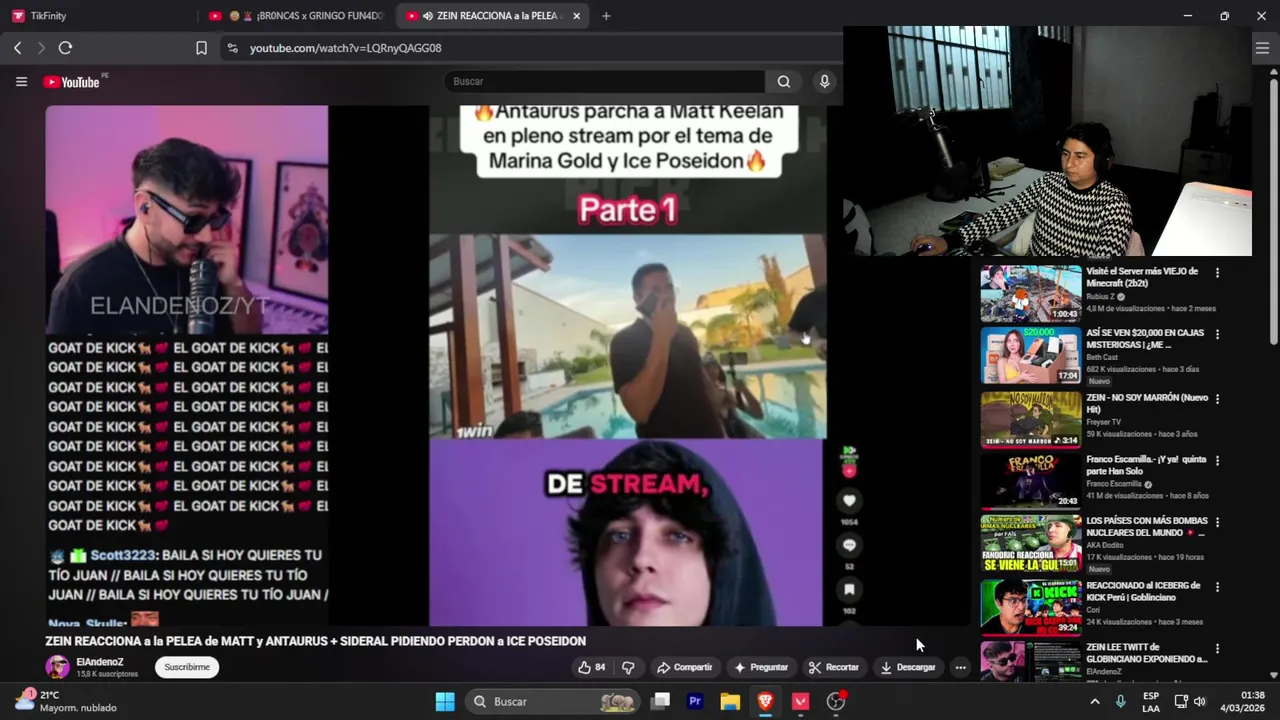Open the red TikFinity app on the taskbar

[x=800, y=701]
